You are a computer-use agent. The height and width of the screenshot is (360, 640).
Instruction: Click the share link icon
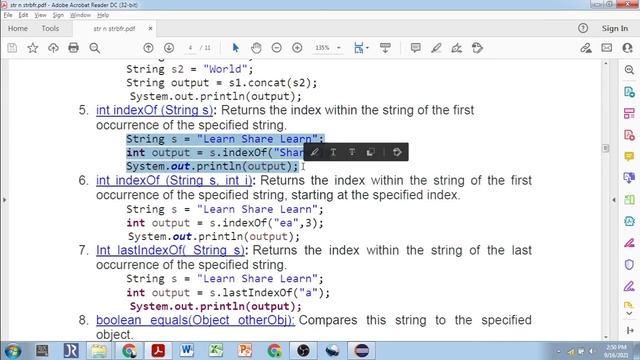586,48
